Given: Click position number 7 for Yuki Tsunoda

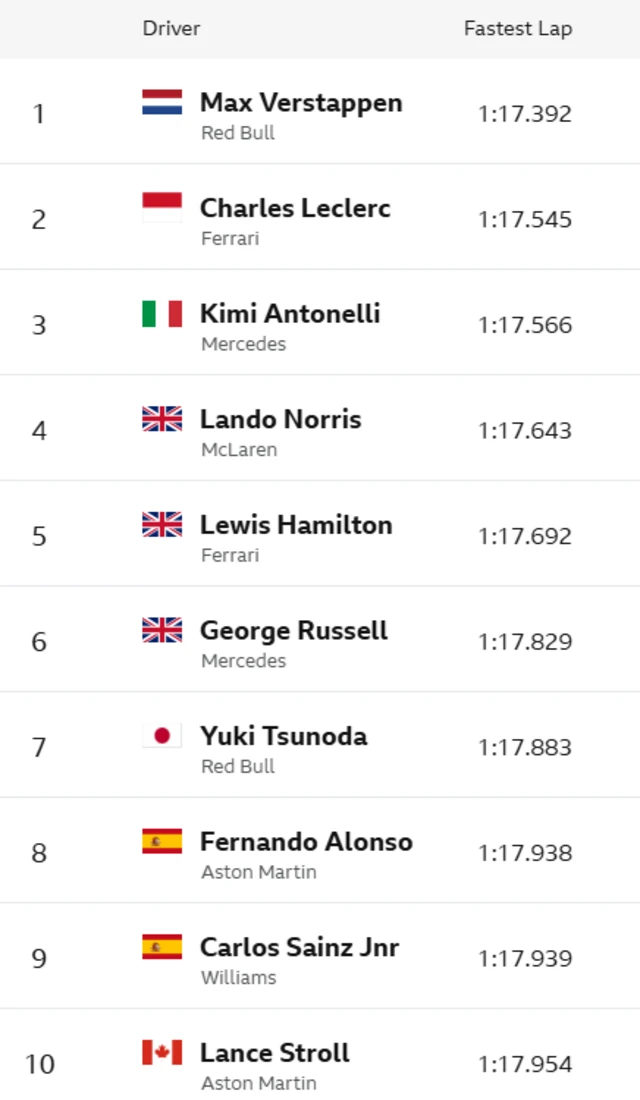Looking at the screenshot, I should point(39,748).
